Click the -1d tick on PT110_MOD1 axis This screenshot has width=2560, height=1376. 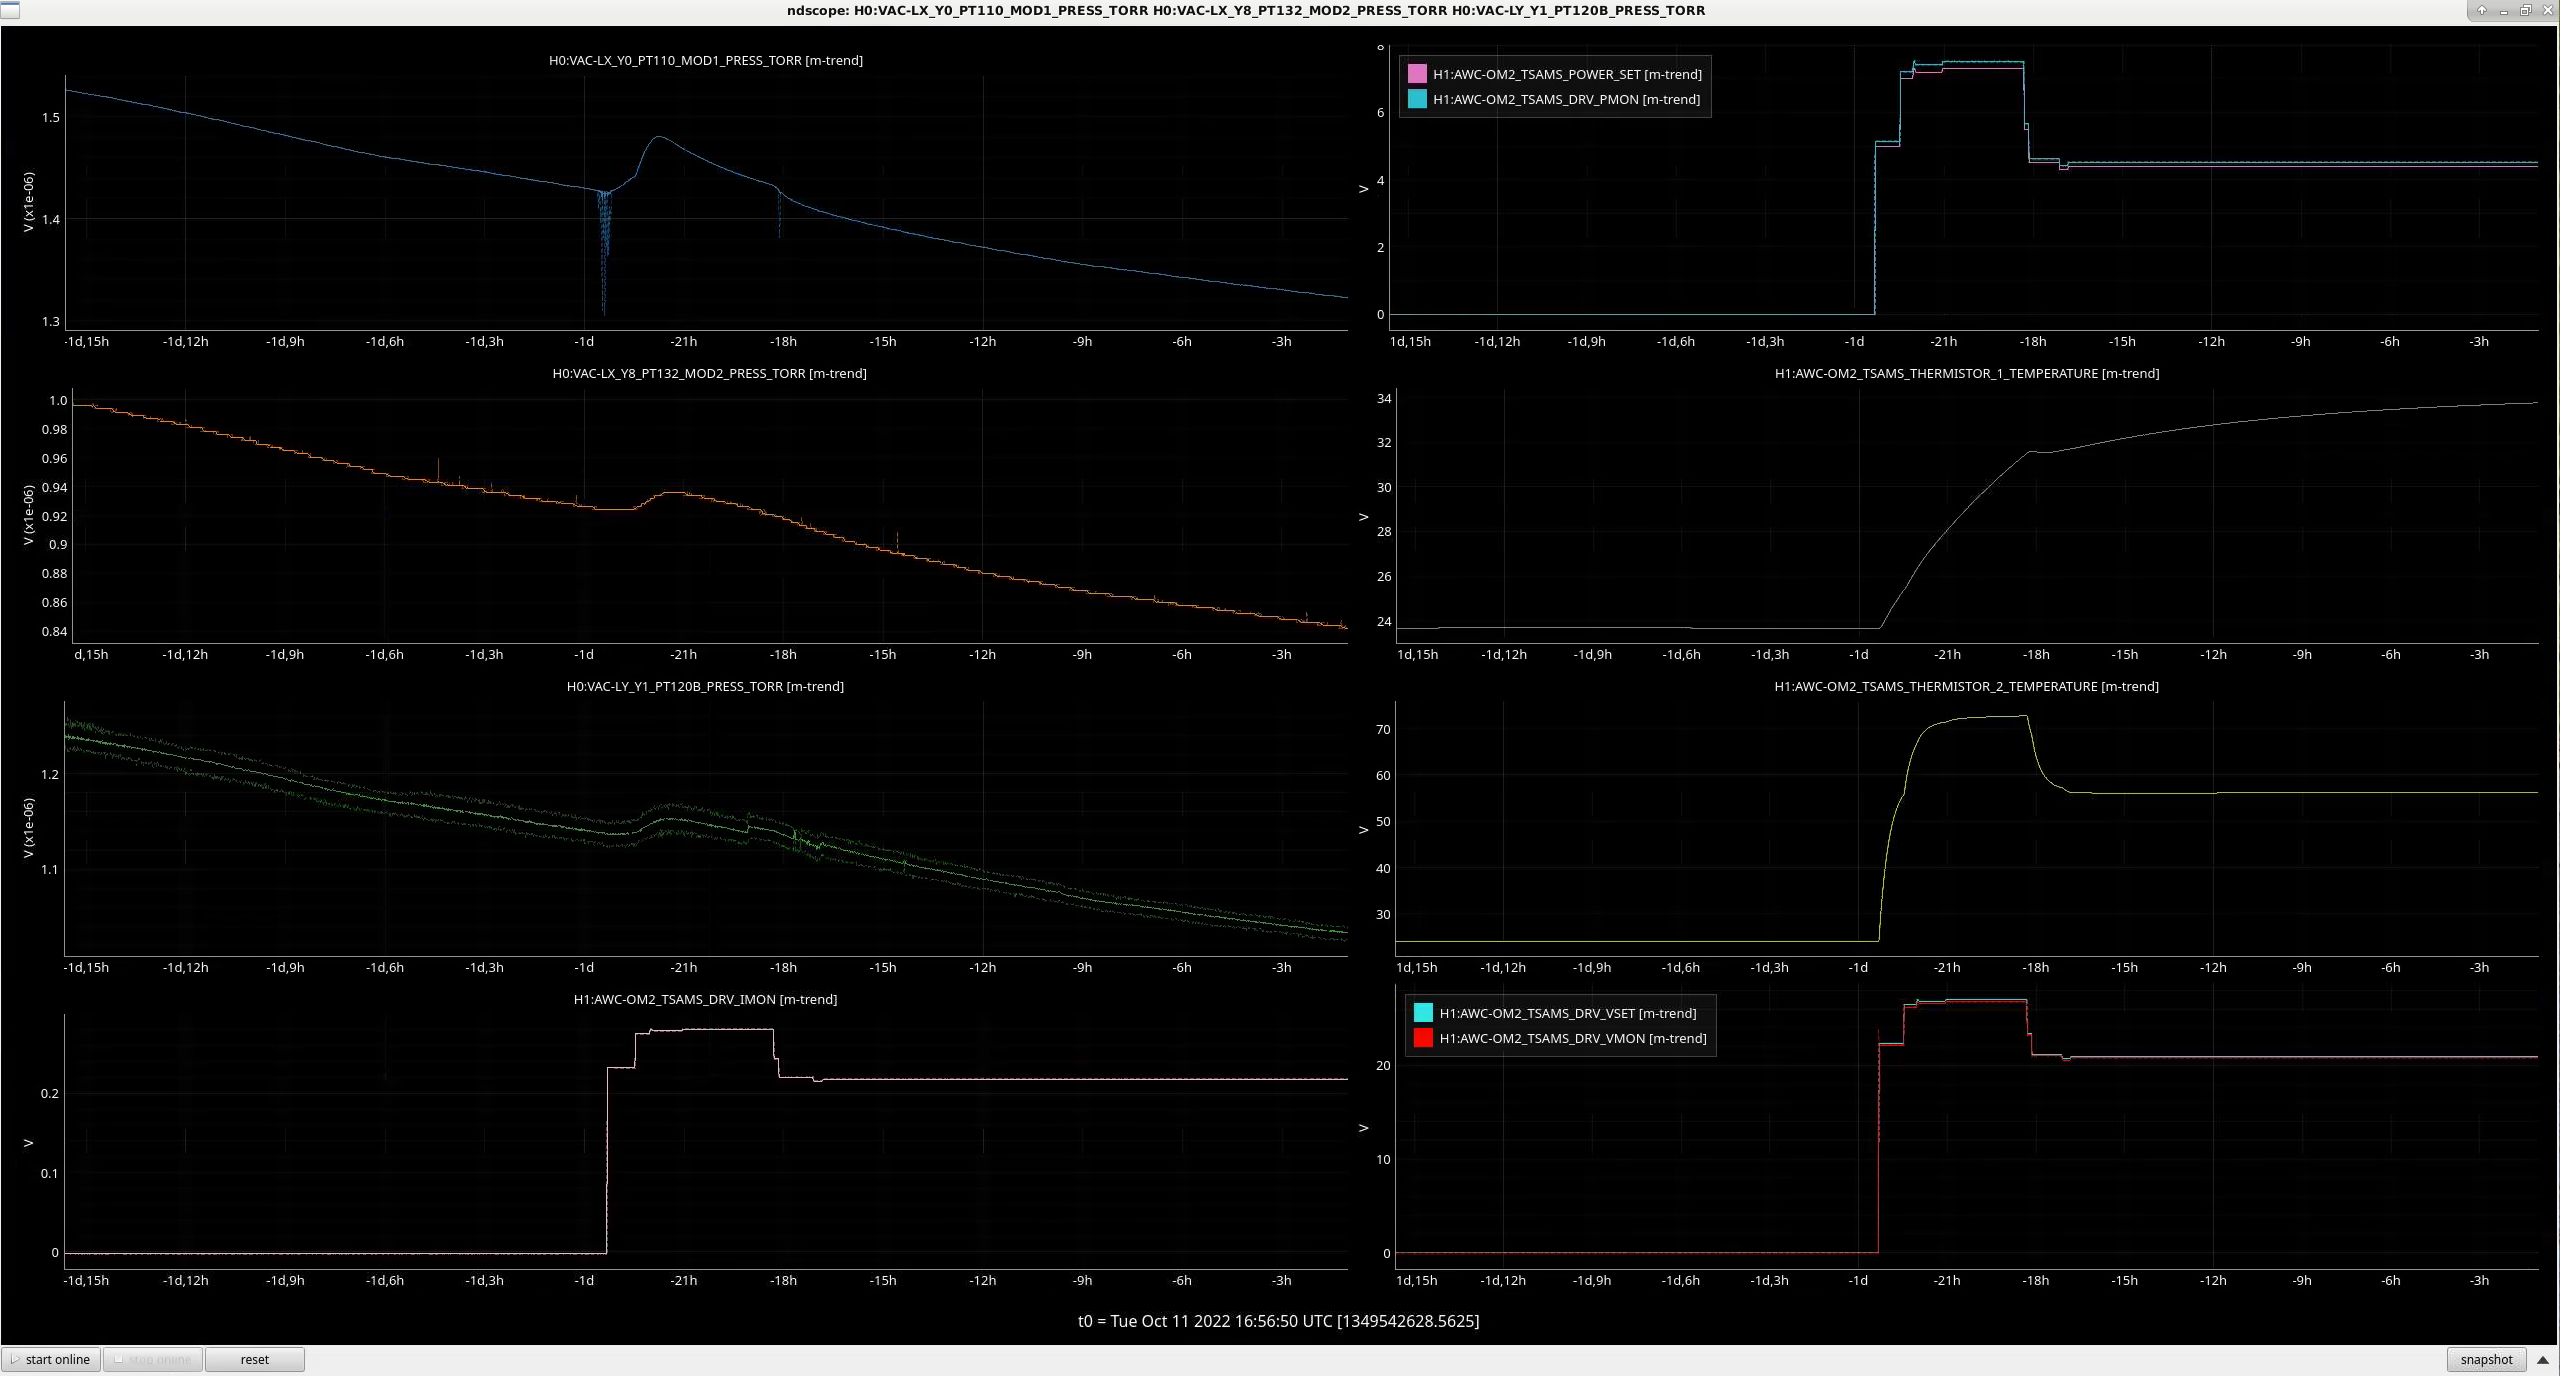coord(584,341)
